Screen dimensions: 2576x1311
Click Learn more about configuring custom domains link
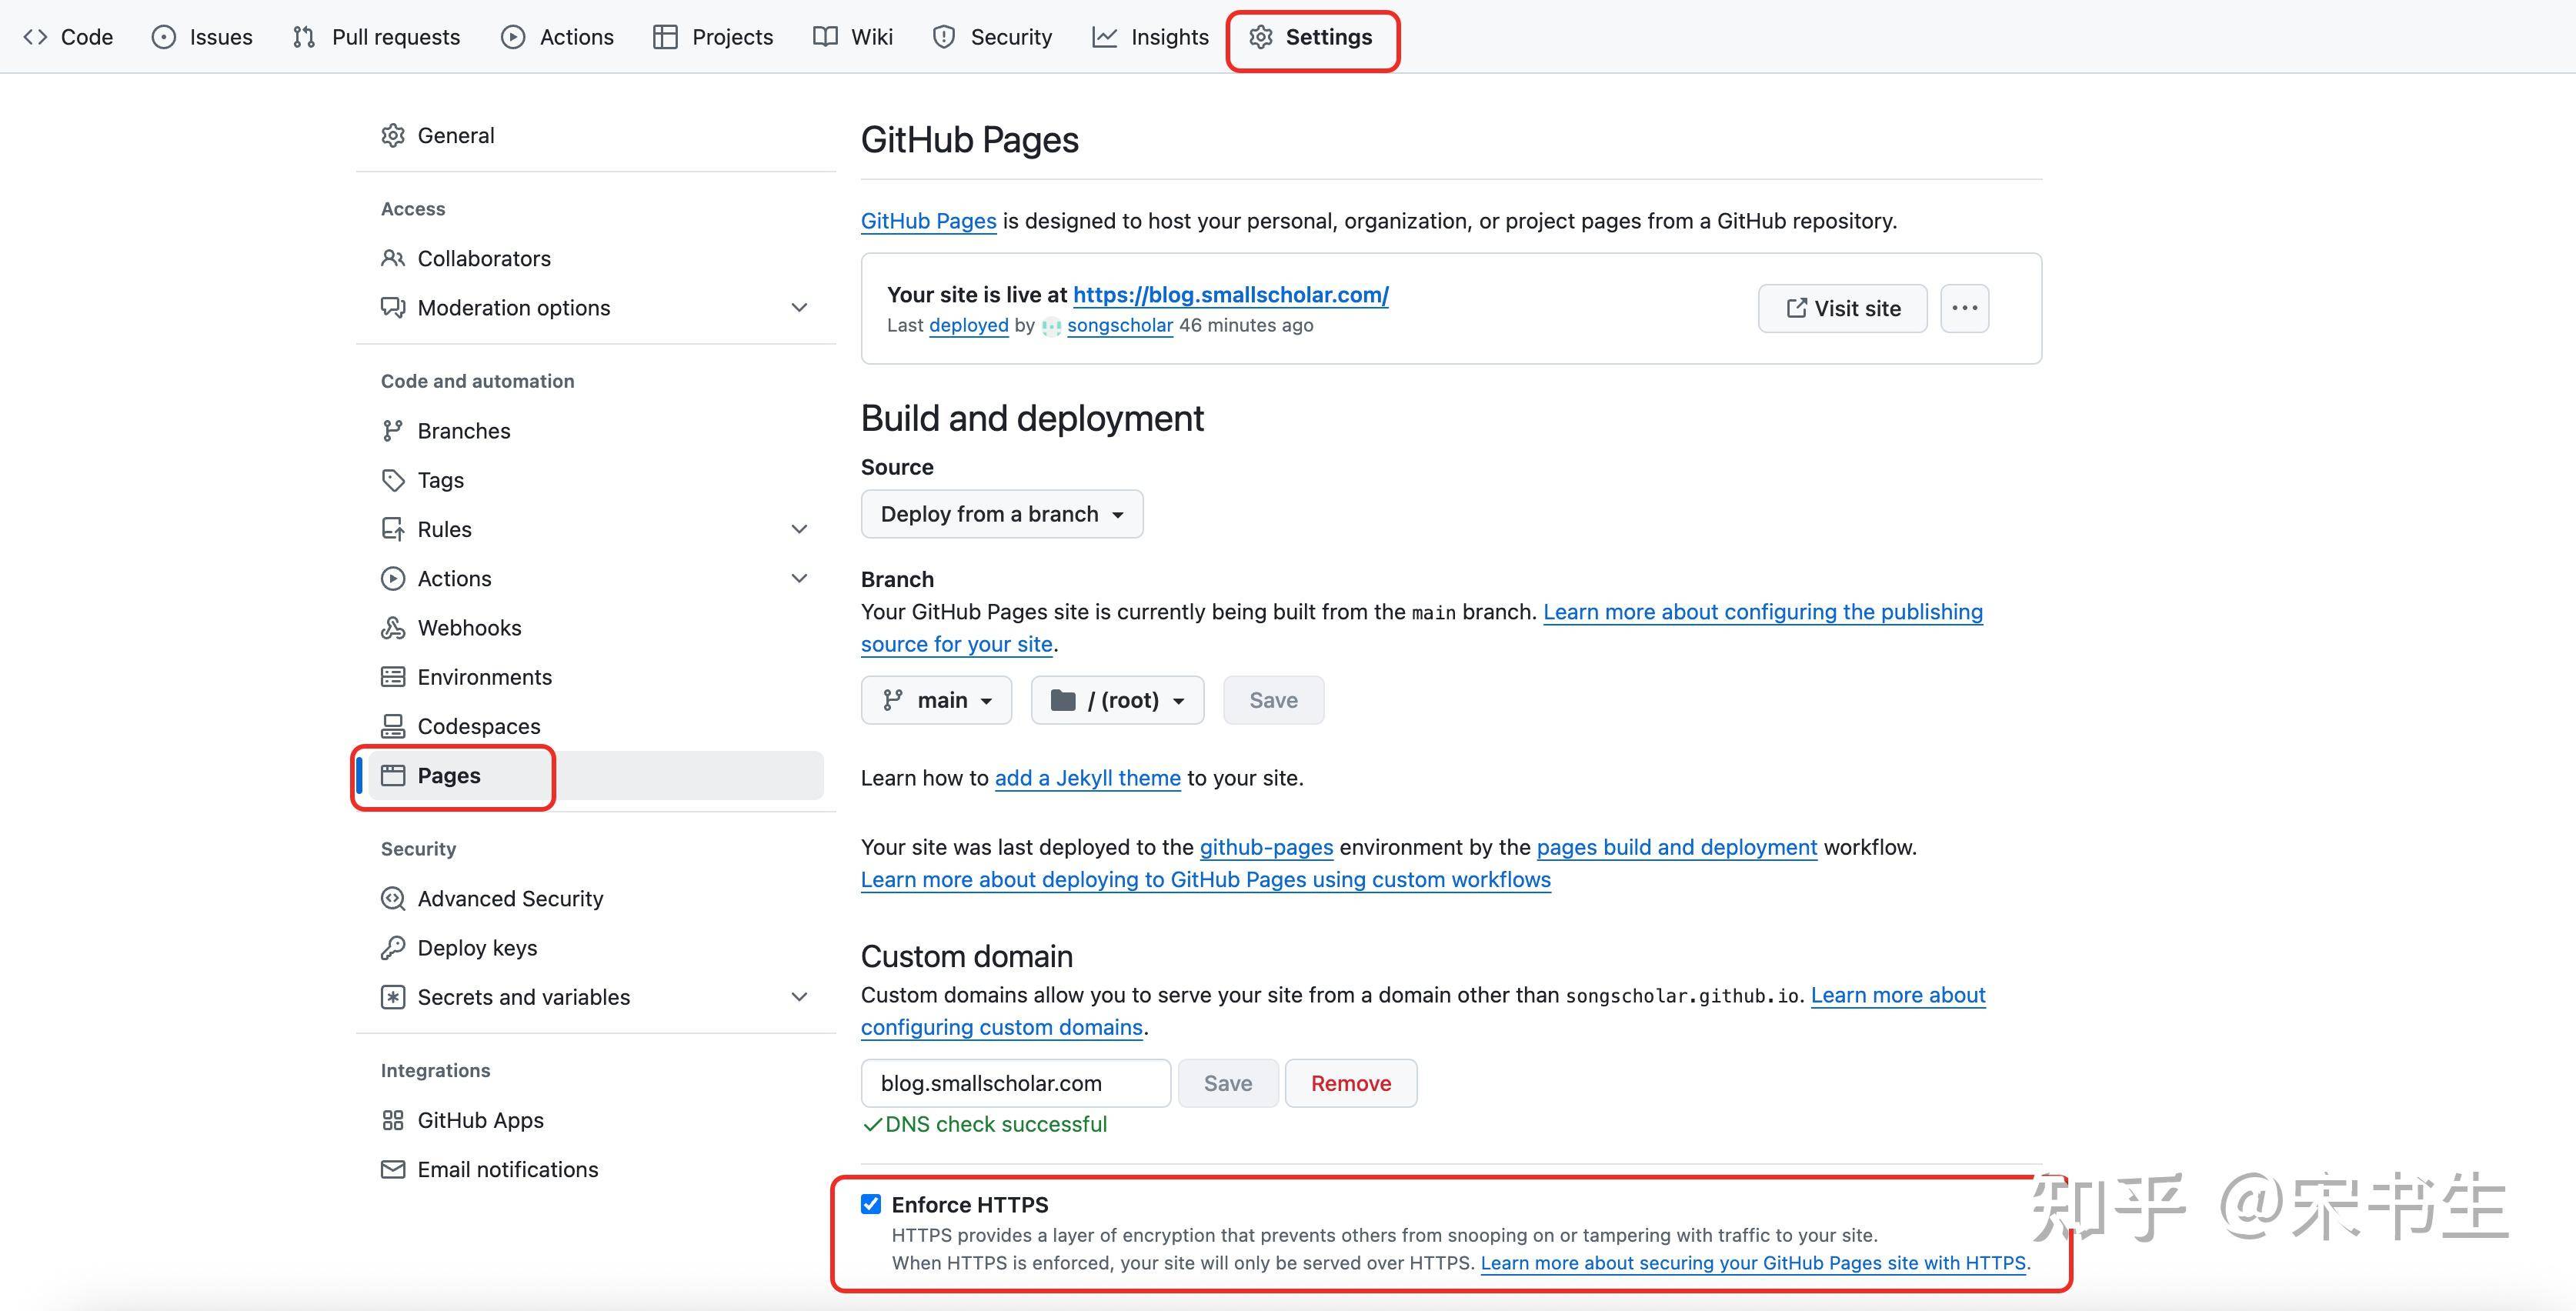pyautogui.click(x=1897, y=995)
